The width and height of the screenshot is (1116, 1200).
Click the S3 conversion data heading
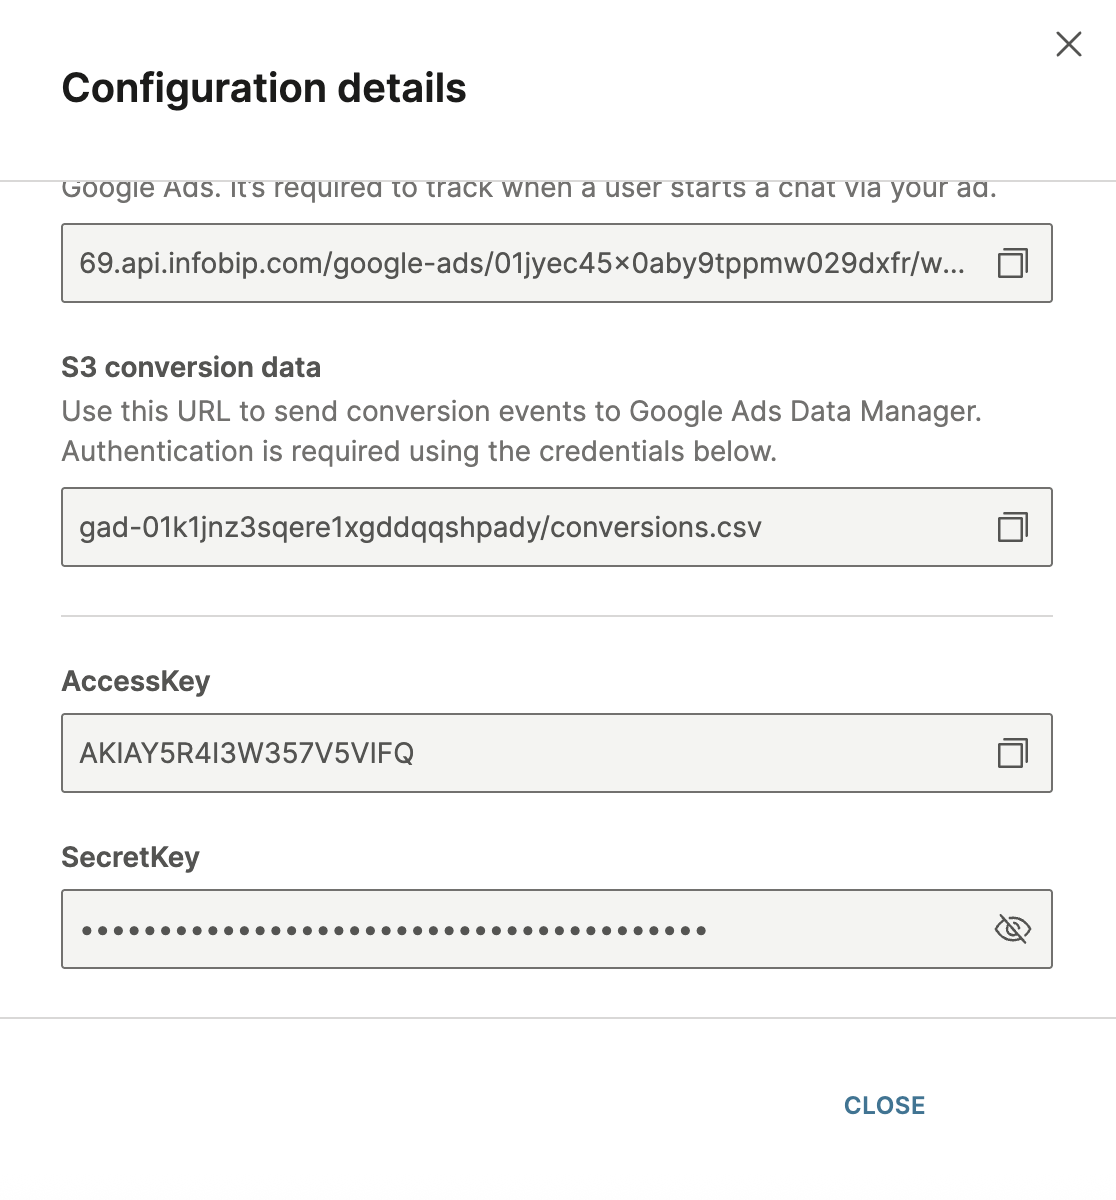[x=191, y=367]
